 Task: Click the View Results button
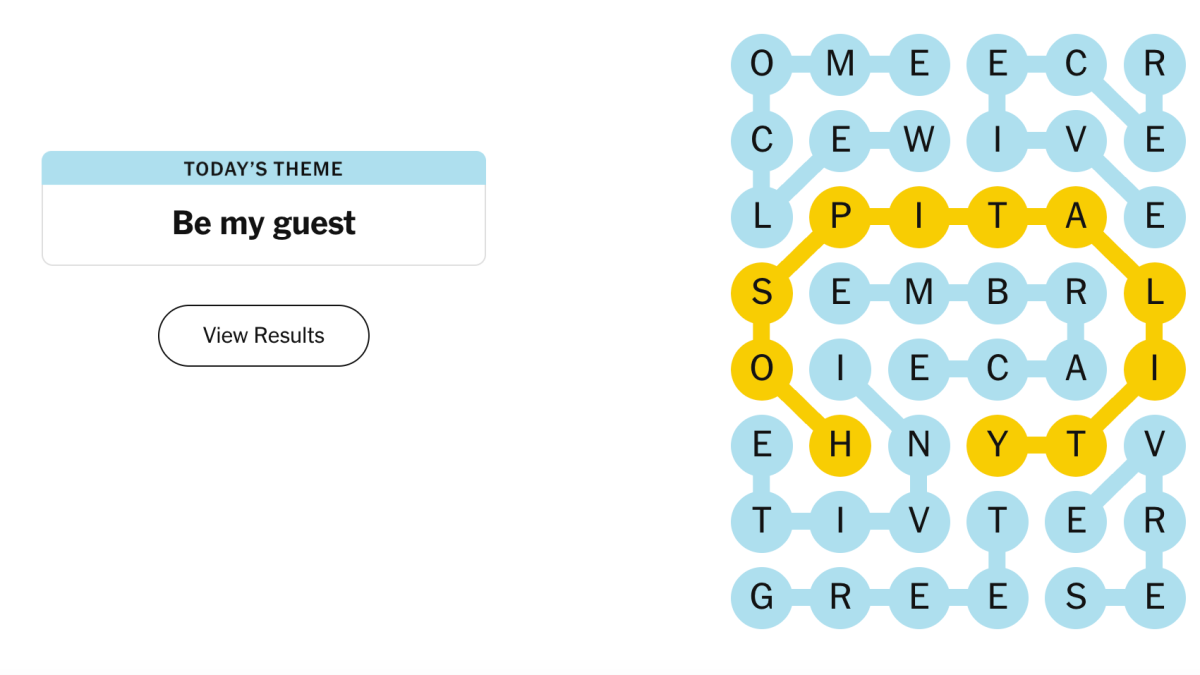click(x=263, y=336)
